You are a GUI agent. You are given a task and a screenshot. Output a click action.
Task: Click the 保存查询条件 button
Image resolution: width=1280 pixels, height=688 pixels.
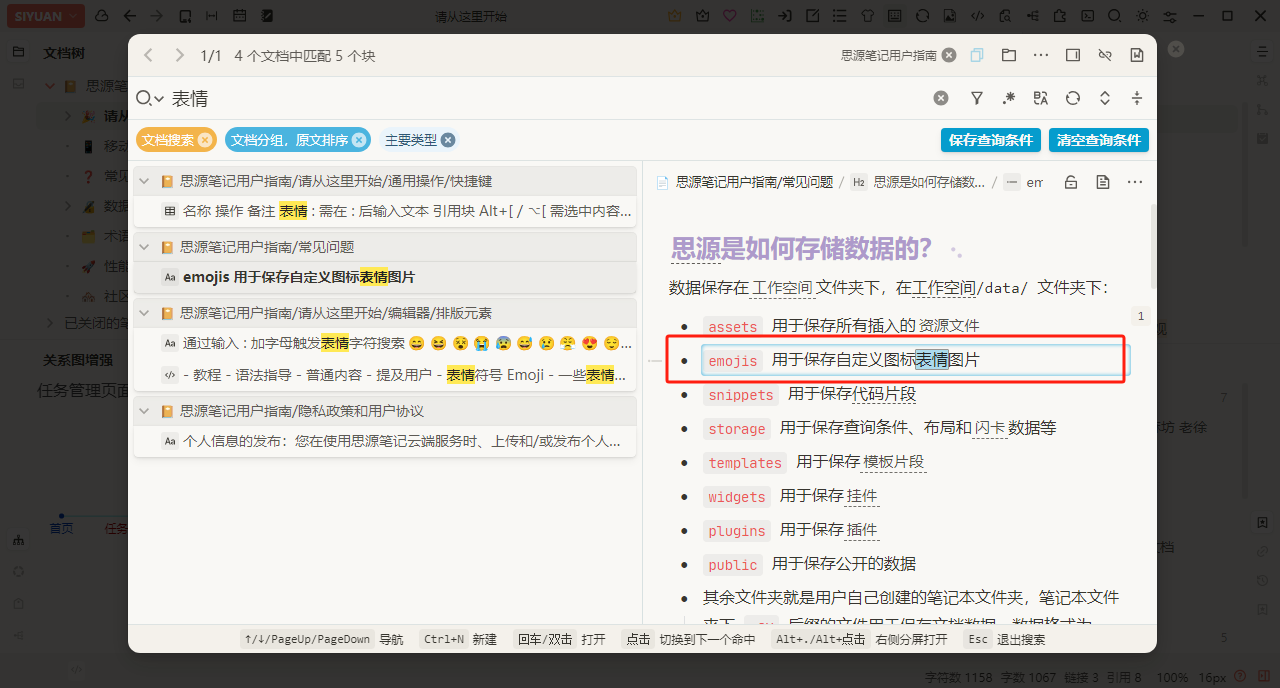click(x=990, y=140)
